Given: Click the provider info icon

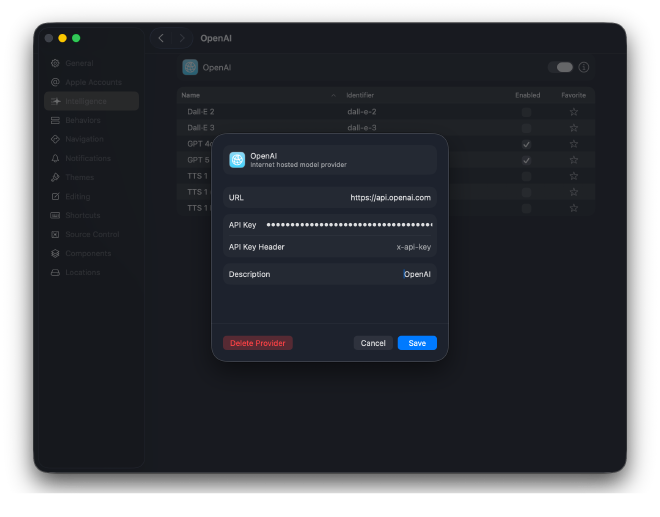Looking at the screenshot, I should 583,67.
